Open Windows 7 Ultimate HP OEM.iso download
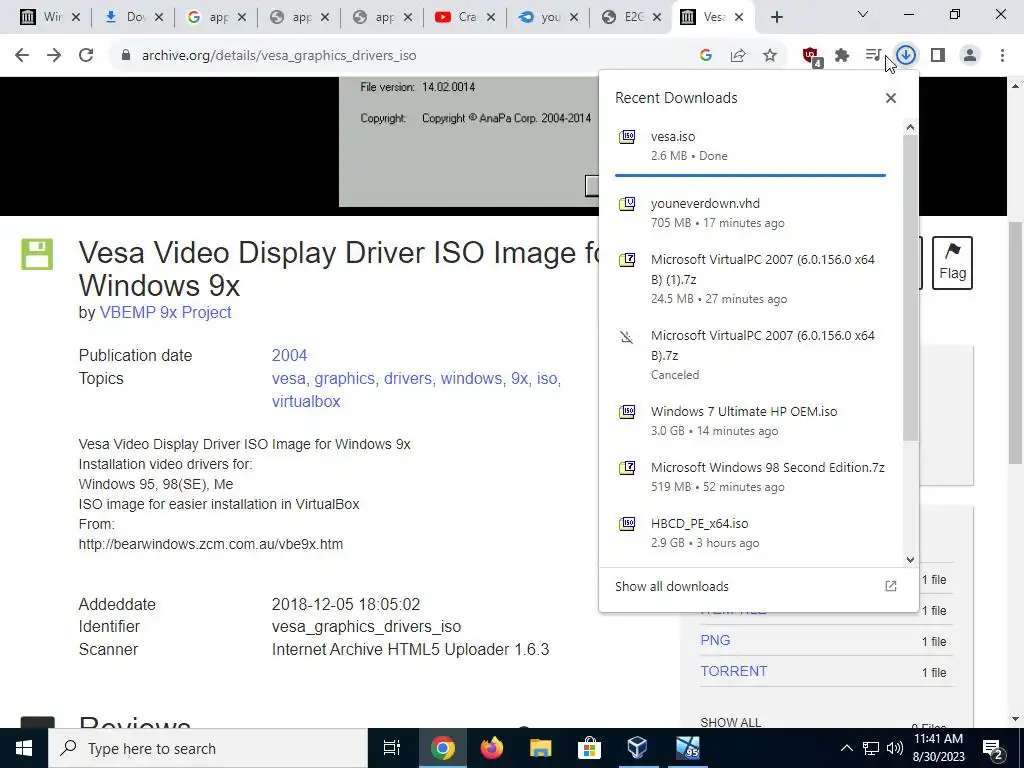This screenshot has width=1024, height=768. [x=750, y=421]
